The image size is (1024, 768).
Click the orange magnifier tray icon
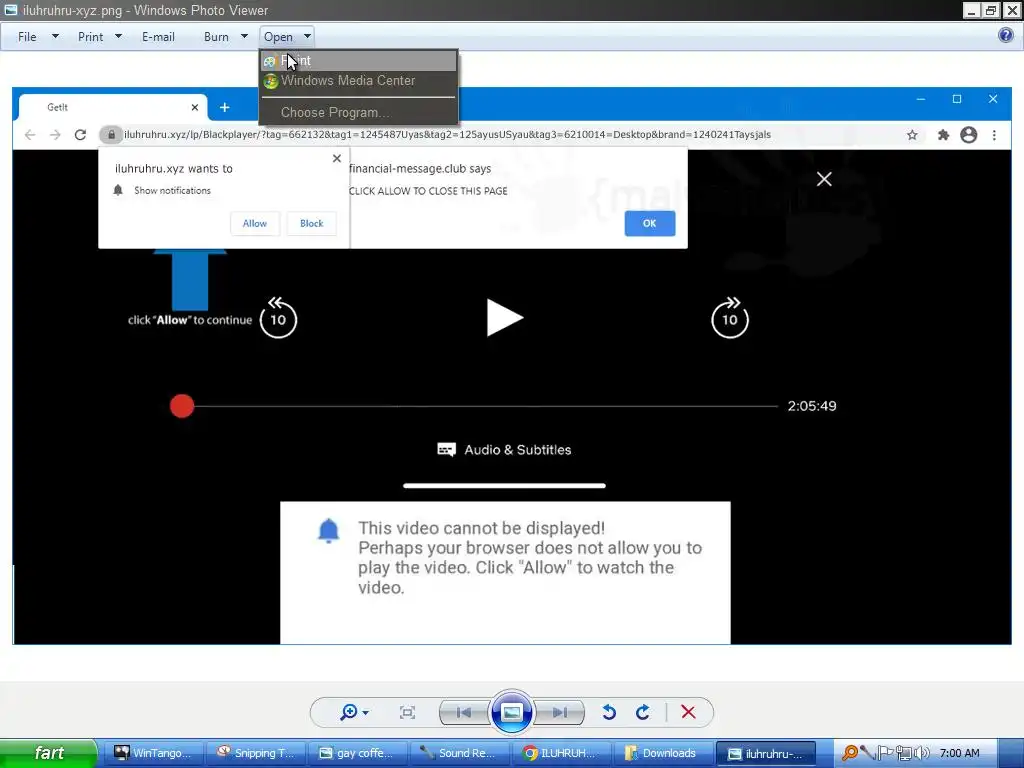pyautogui.click(x=849, y=753)
